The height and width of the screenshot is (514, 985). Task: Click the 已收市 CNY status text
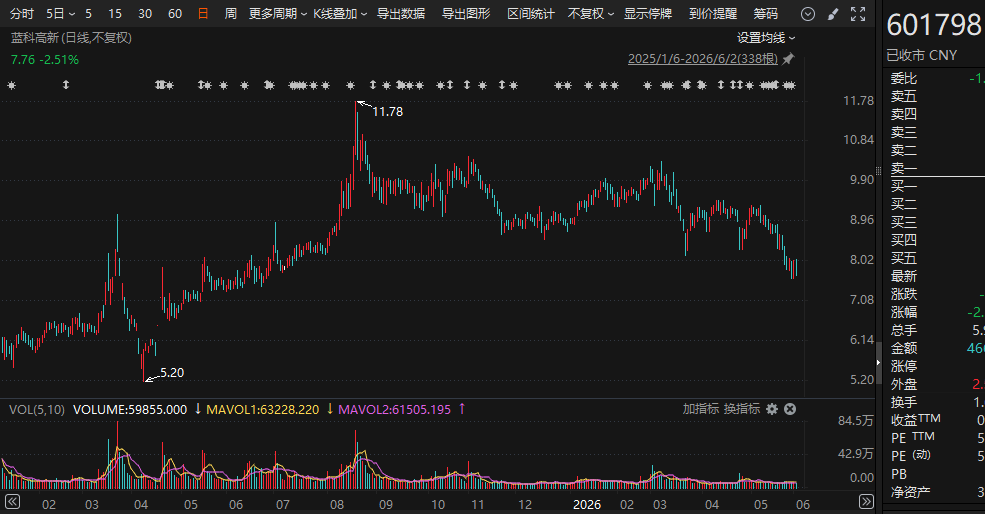[x=922, y=55]
